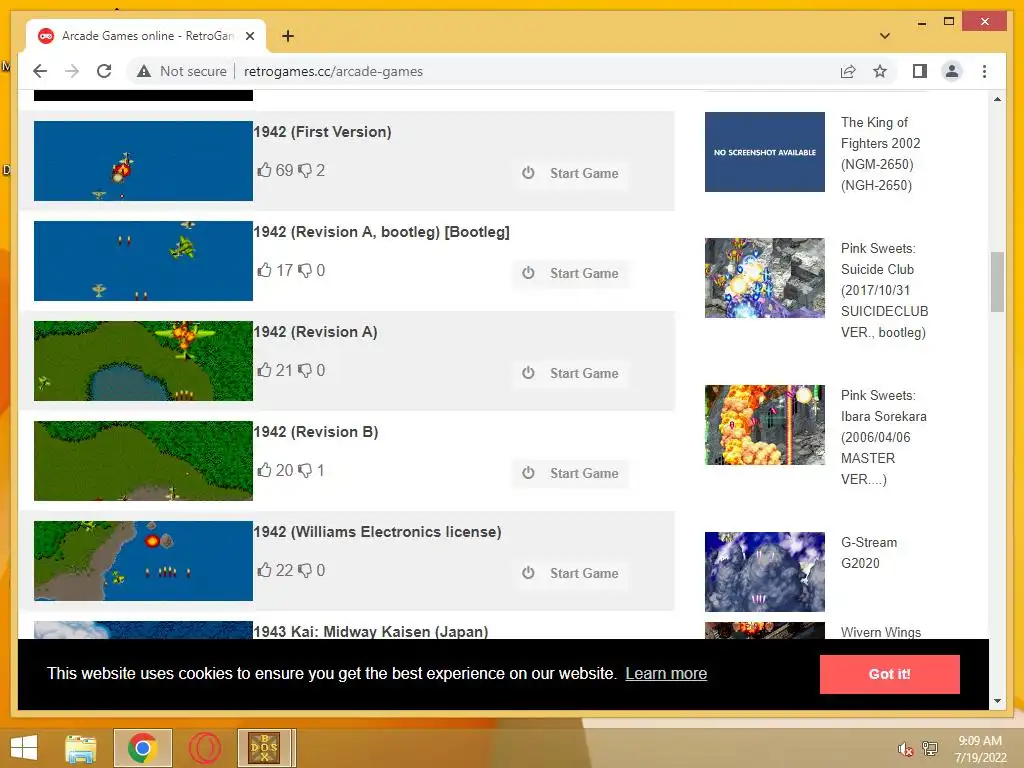Click the browser forward arrow
This screenshot has height=768, width=1024.
[72, 71]
